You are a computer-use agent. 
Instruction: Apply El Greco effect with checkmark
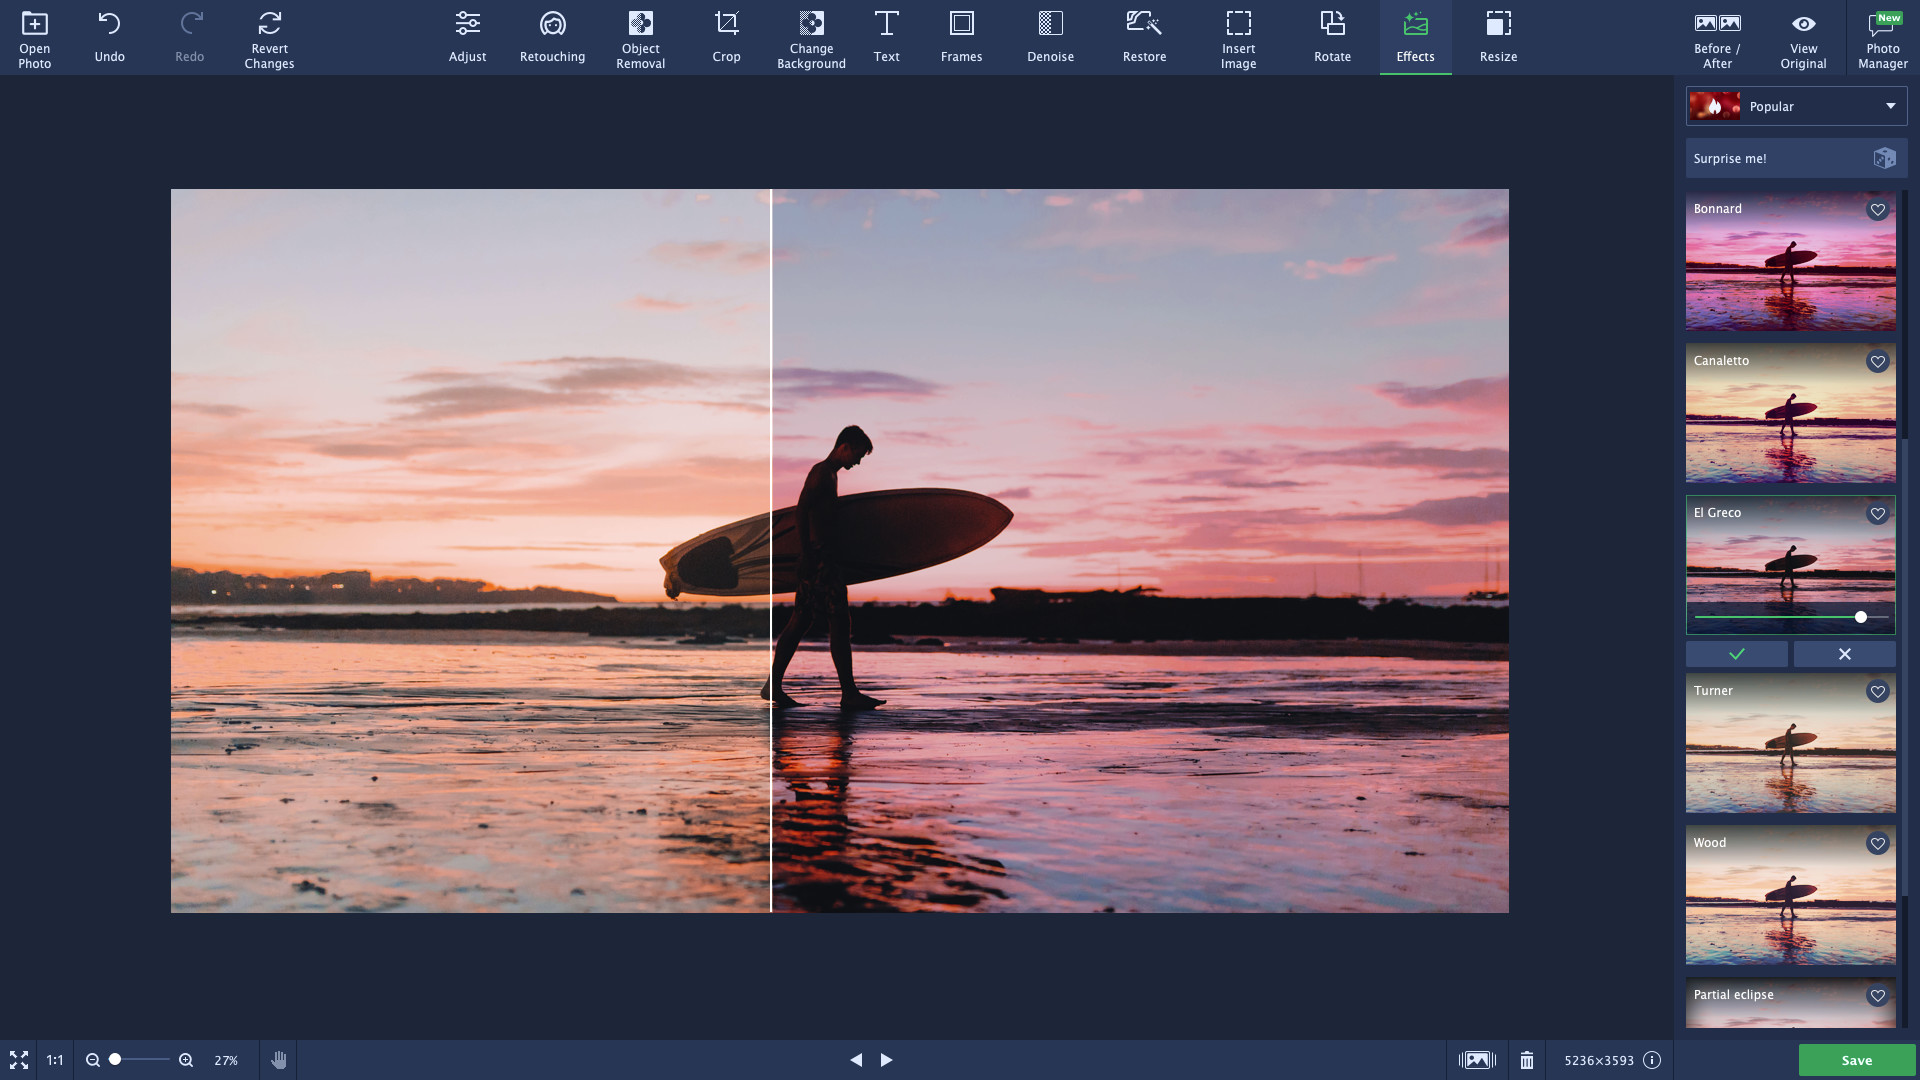pos(1736,654)
